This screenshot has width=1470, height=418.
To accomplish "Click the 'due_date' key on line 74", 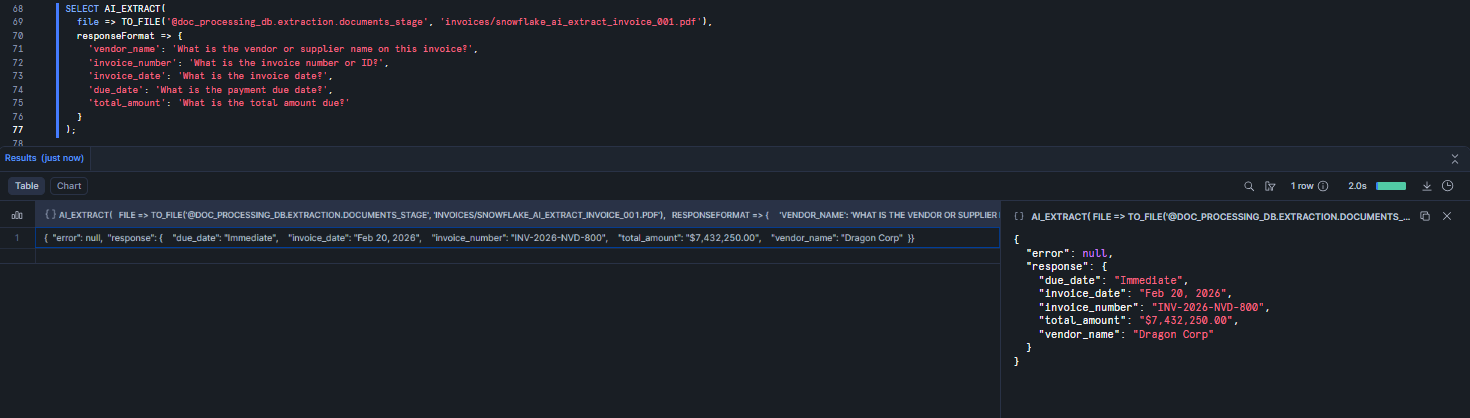I will coord(118,89).
